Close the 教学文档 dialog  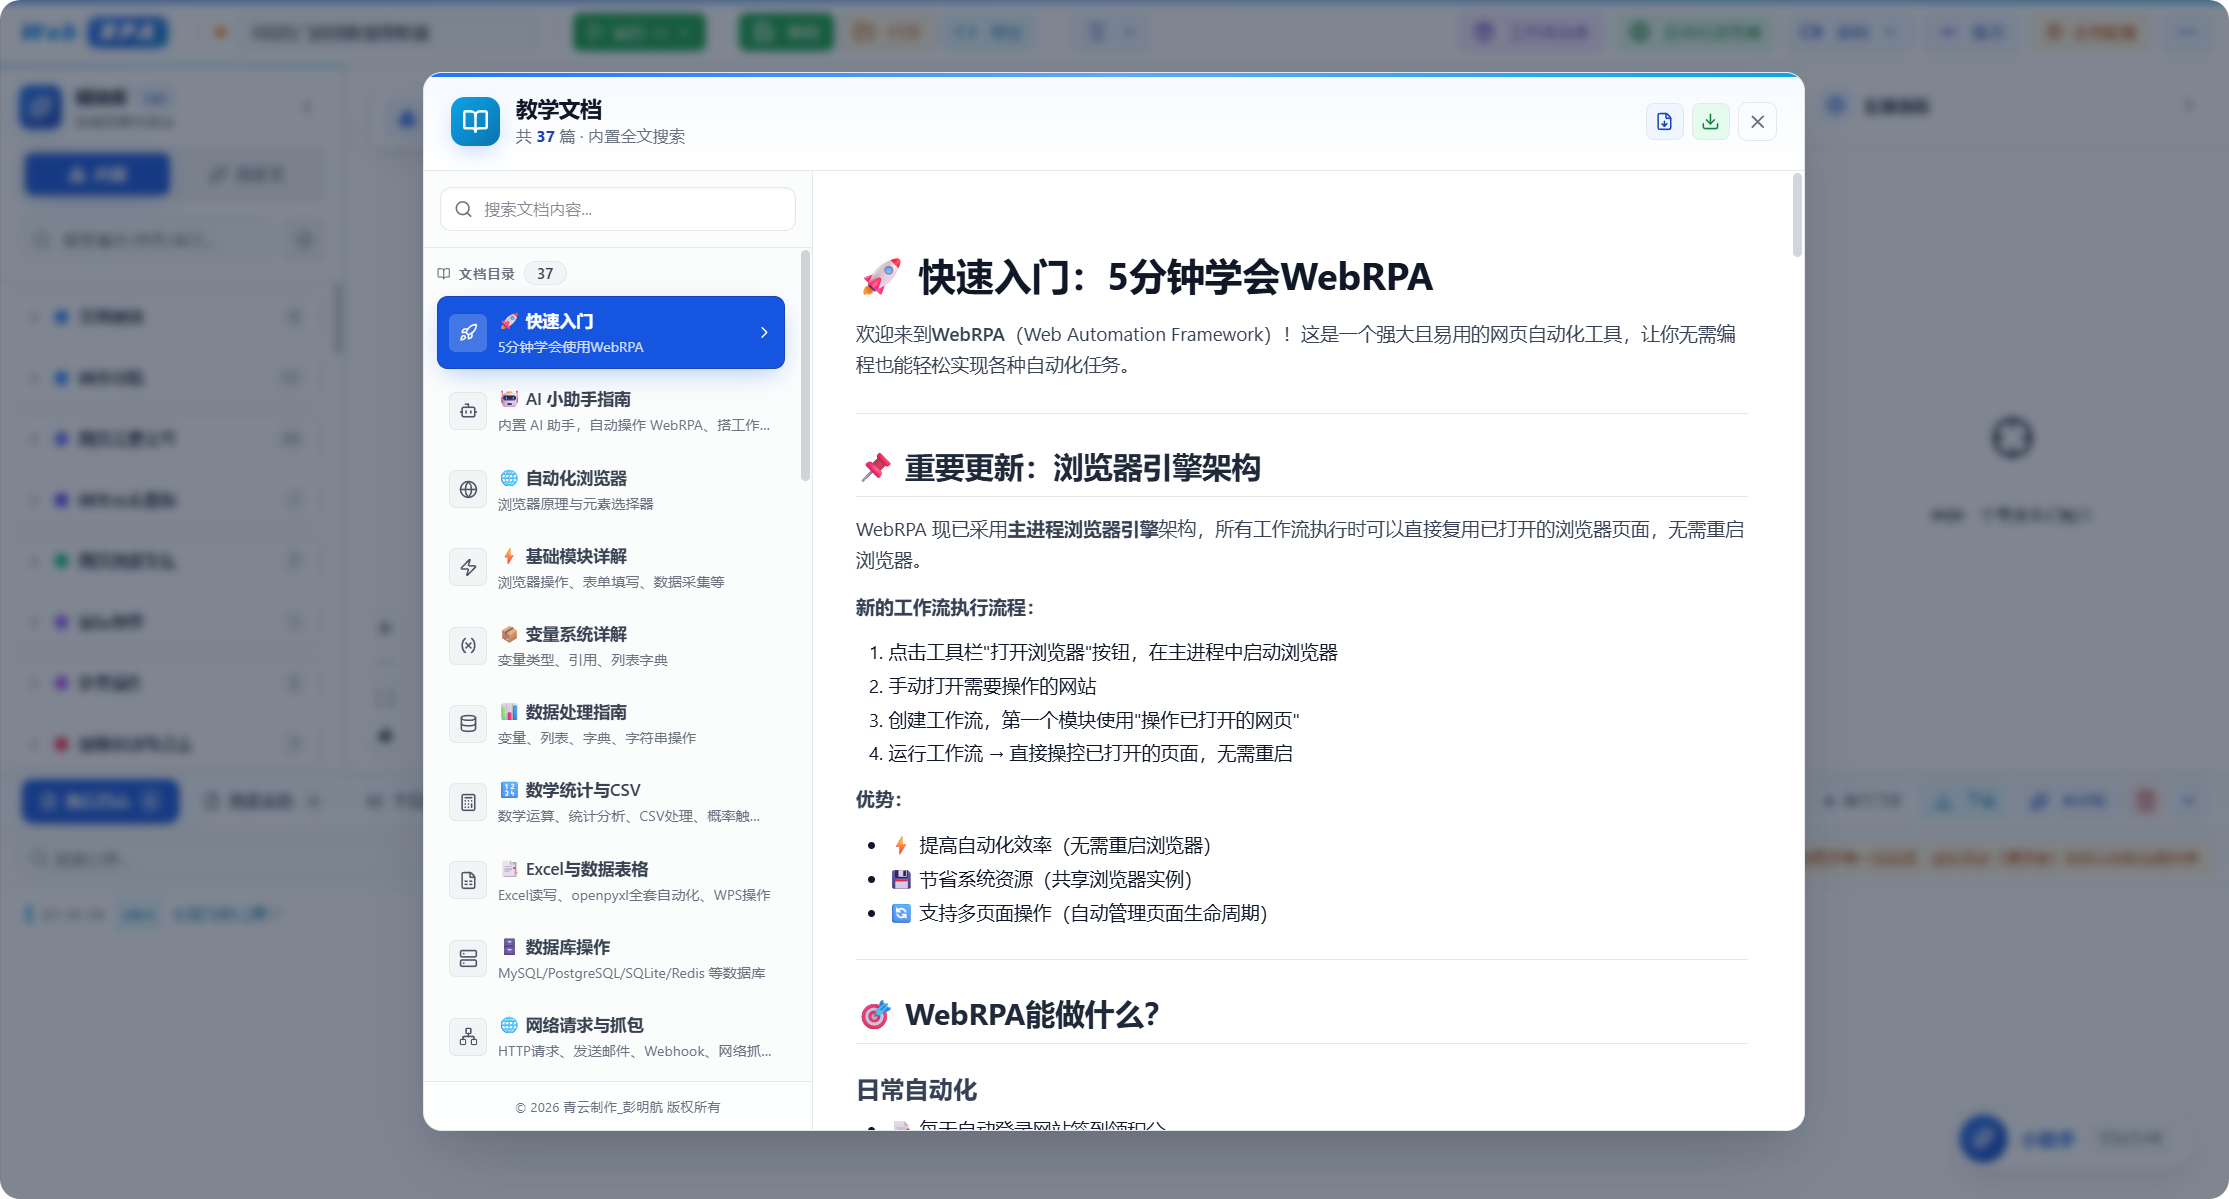point(1757,122)
